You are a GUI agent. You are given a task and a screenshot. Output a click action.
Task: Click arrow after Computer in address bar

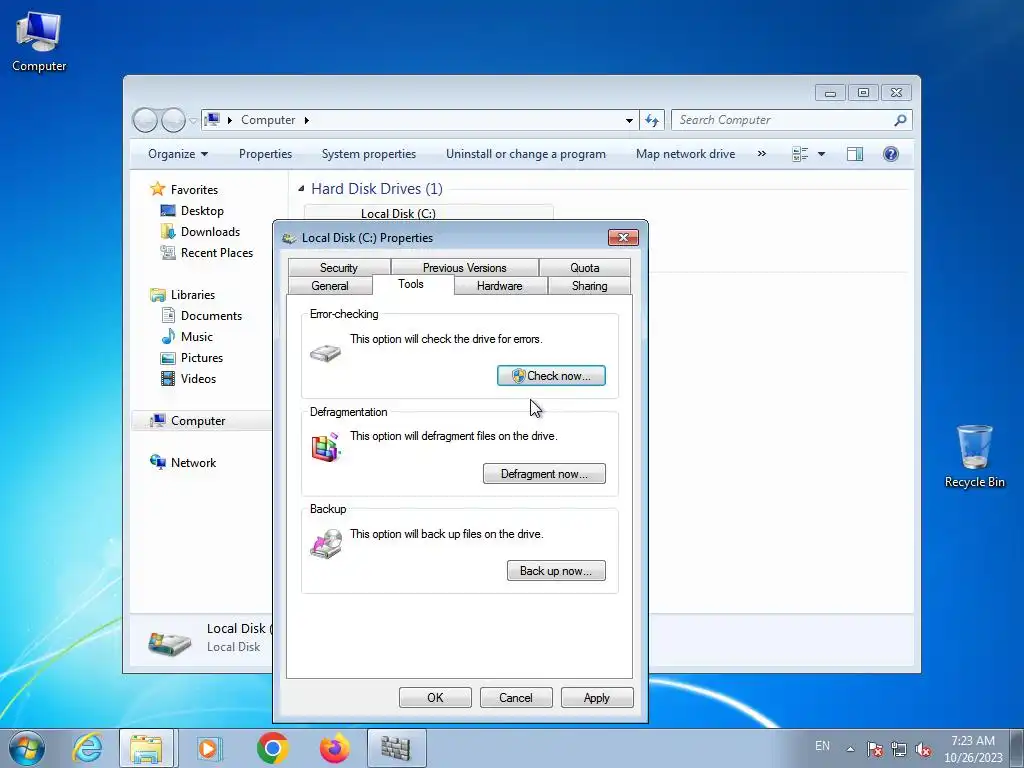pos(306,120)
